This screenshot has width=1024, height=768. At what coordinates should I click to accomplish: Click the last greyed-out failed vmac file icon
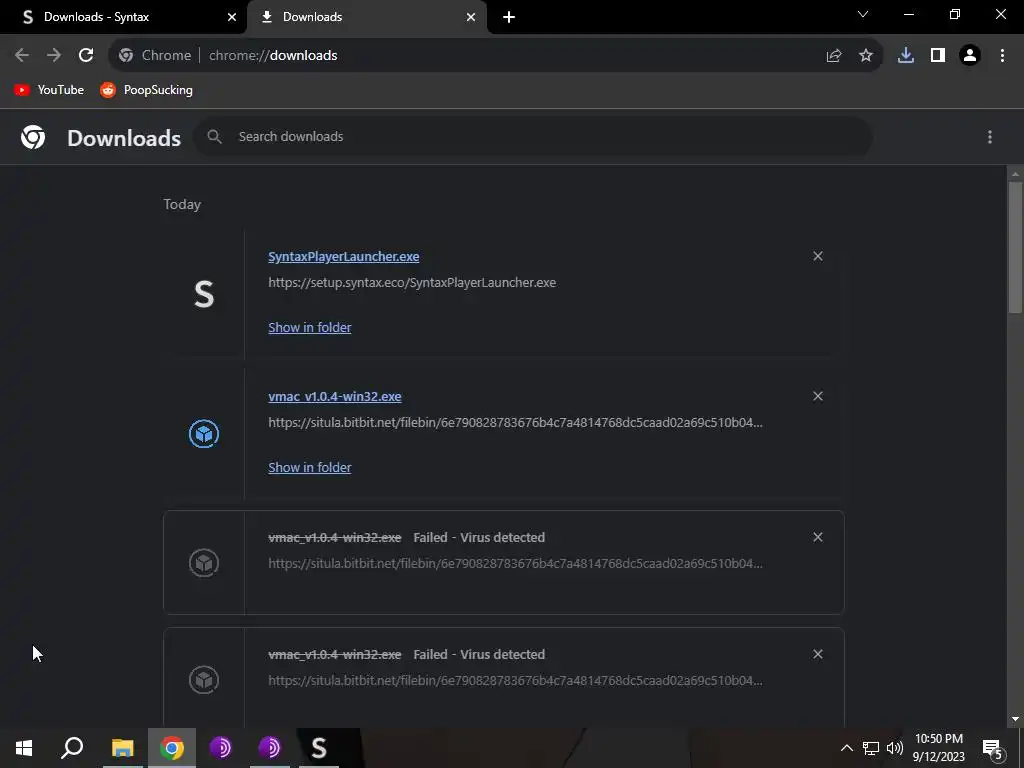(x=204, y=680)
